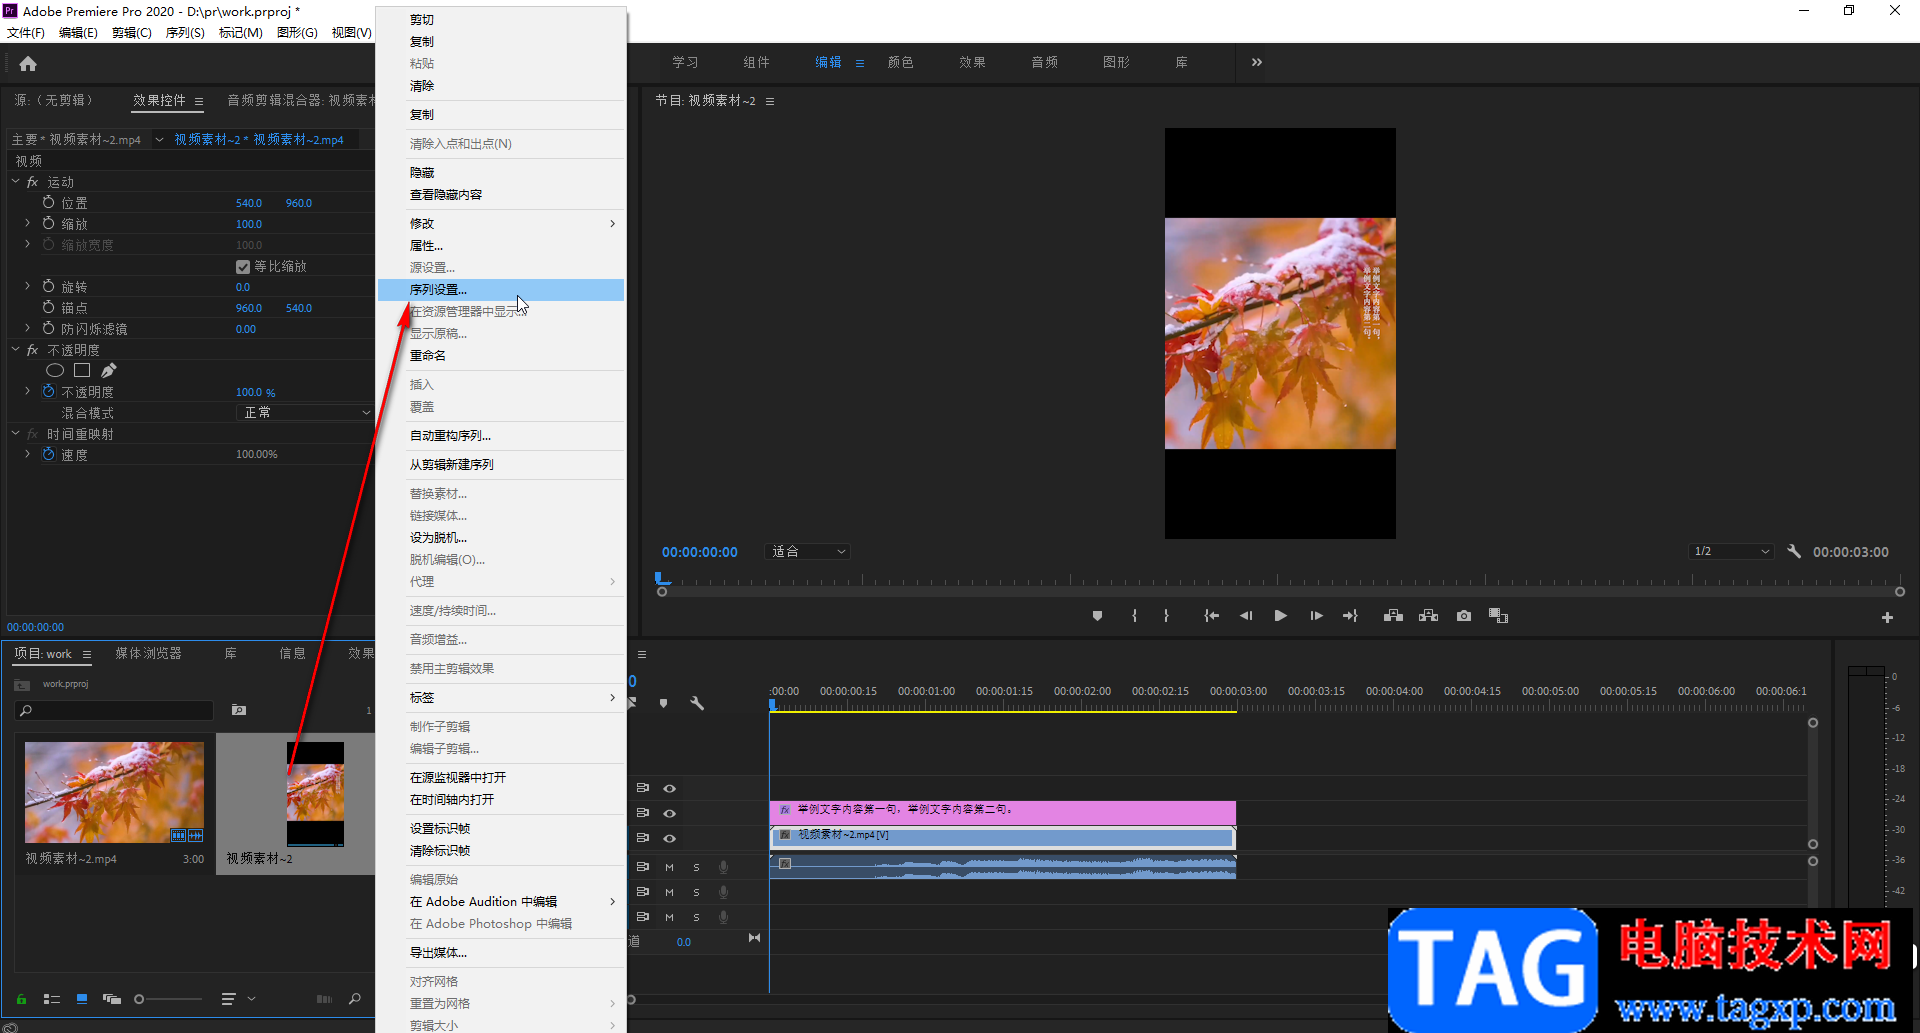Image resolution: width=1920 pixels, height=1033 pixels.
Task: Step forward one frame
Action: pos(1316,616)
